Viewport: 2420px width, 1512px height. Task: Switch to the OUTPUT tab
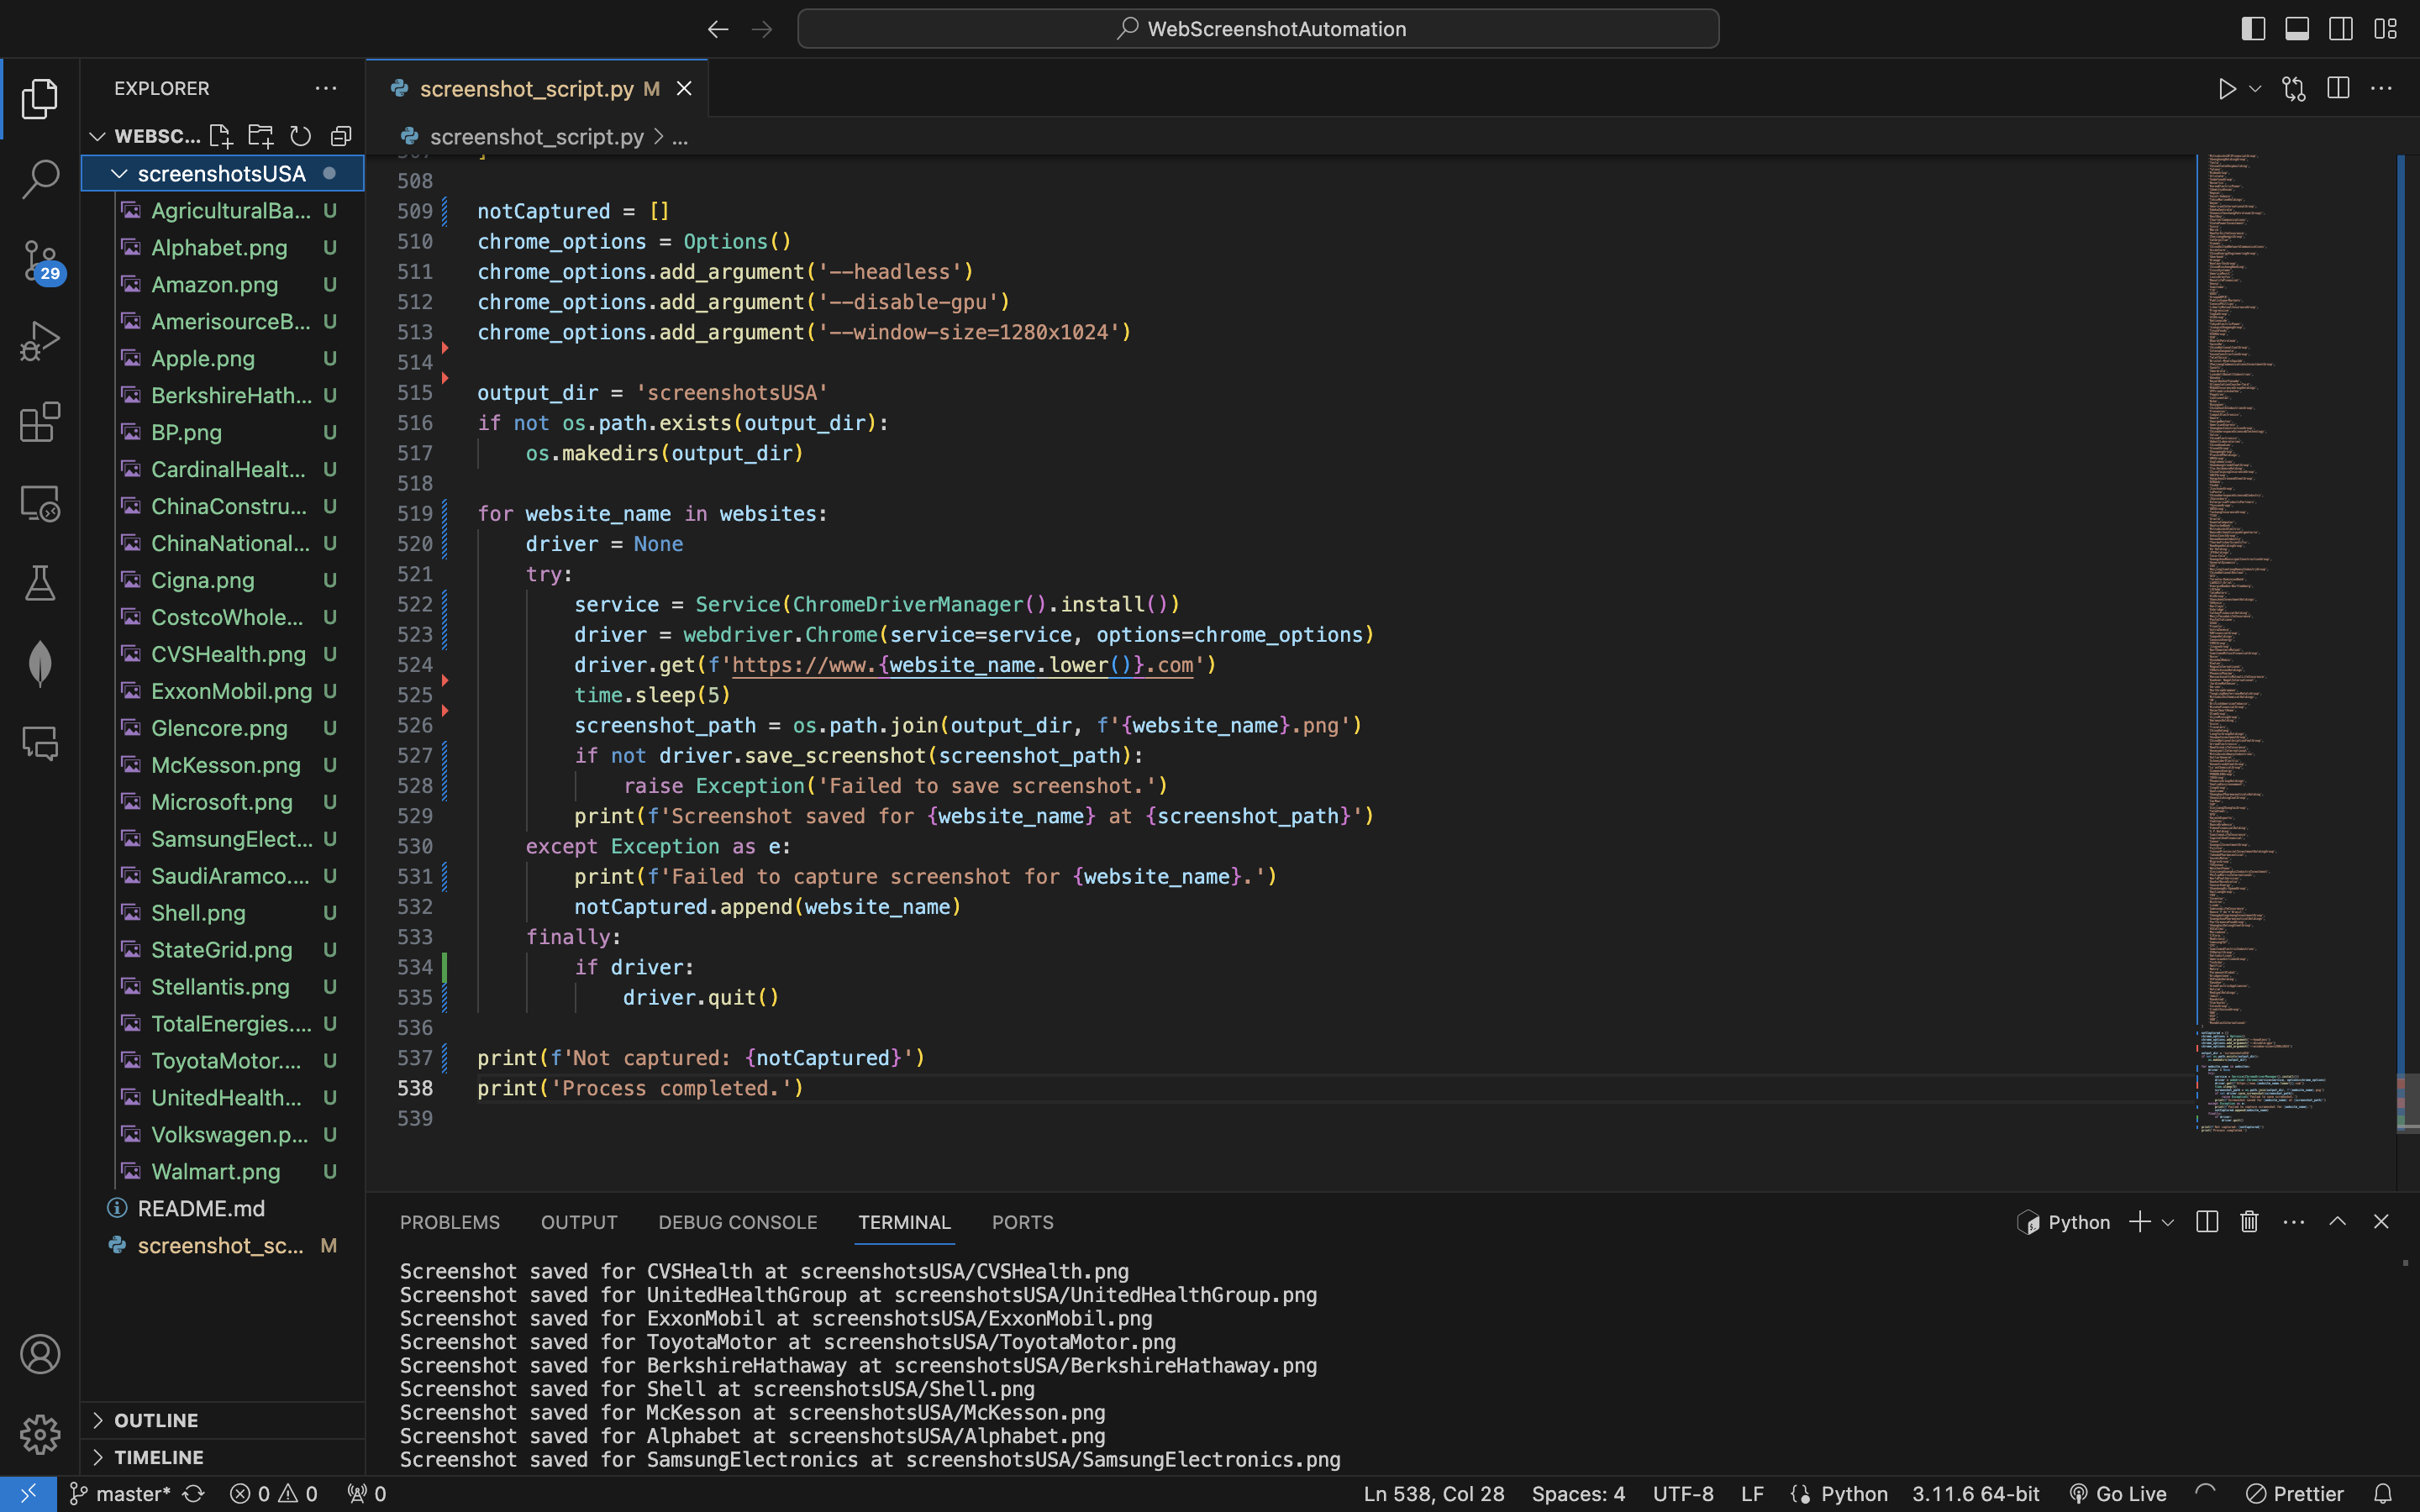[x=579, y=1222]
